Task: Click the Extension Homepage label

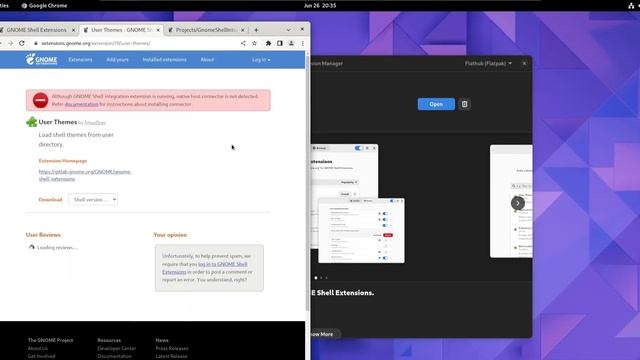Action: click(63, 161)
